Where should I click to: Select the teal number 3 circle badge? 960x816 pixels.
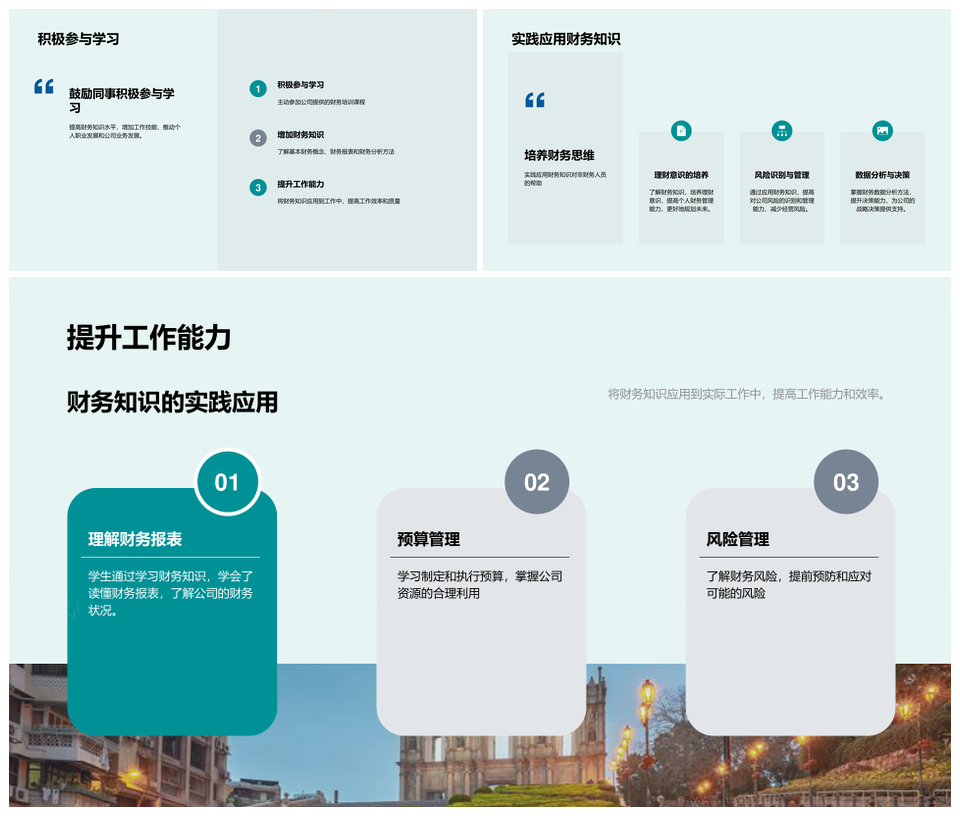(258, 187)
